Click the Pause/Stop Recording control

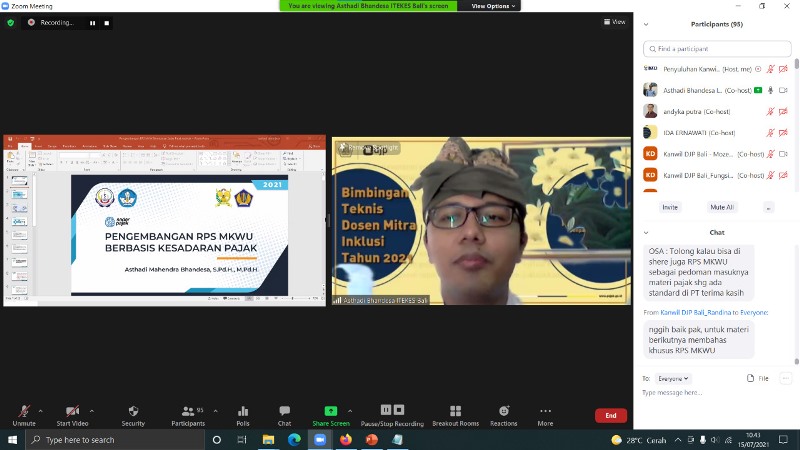[x=392, y=415]
